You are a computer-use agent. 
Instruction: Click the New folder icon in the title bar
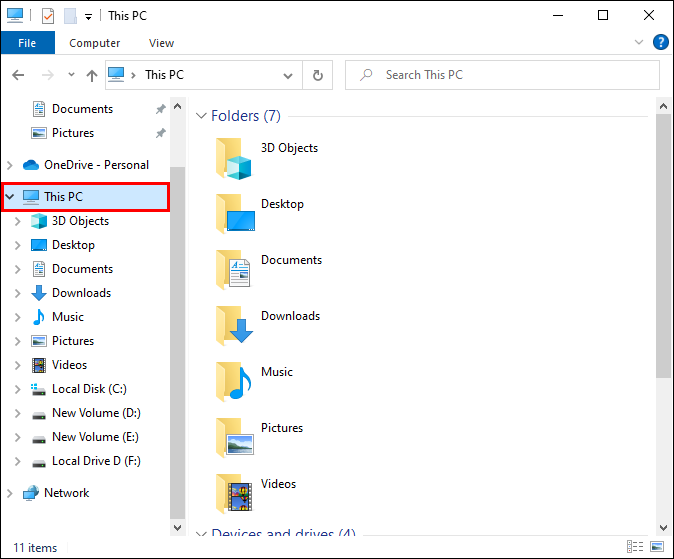point(70,16)
